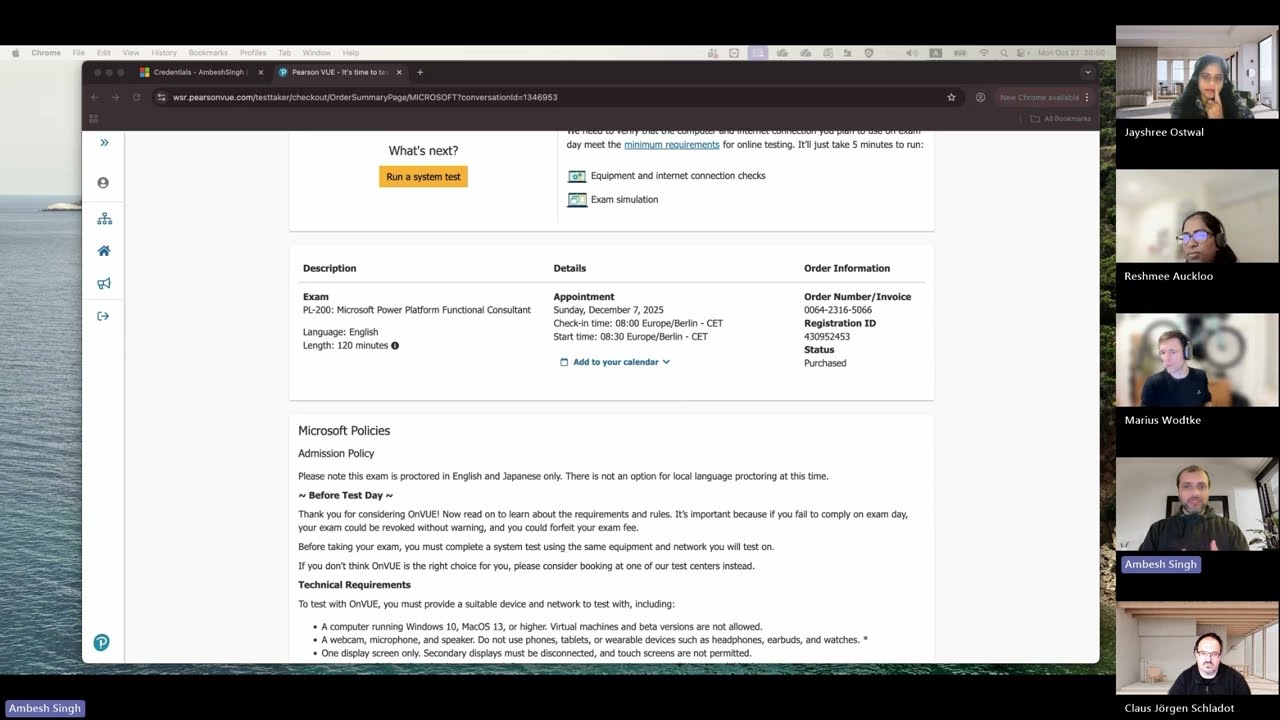
Task: Click the calendar icon beside Add to your calendar
Action: point(564,362)
